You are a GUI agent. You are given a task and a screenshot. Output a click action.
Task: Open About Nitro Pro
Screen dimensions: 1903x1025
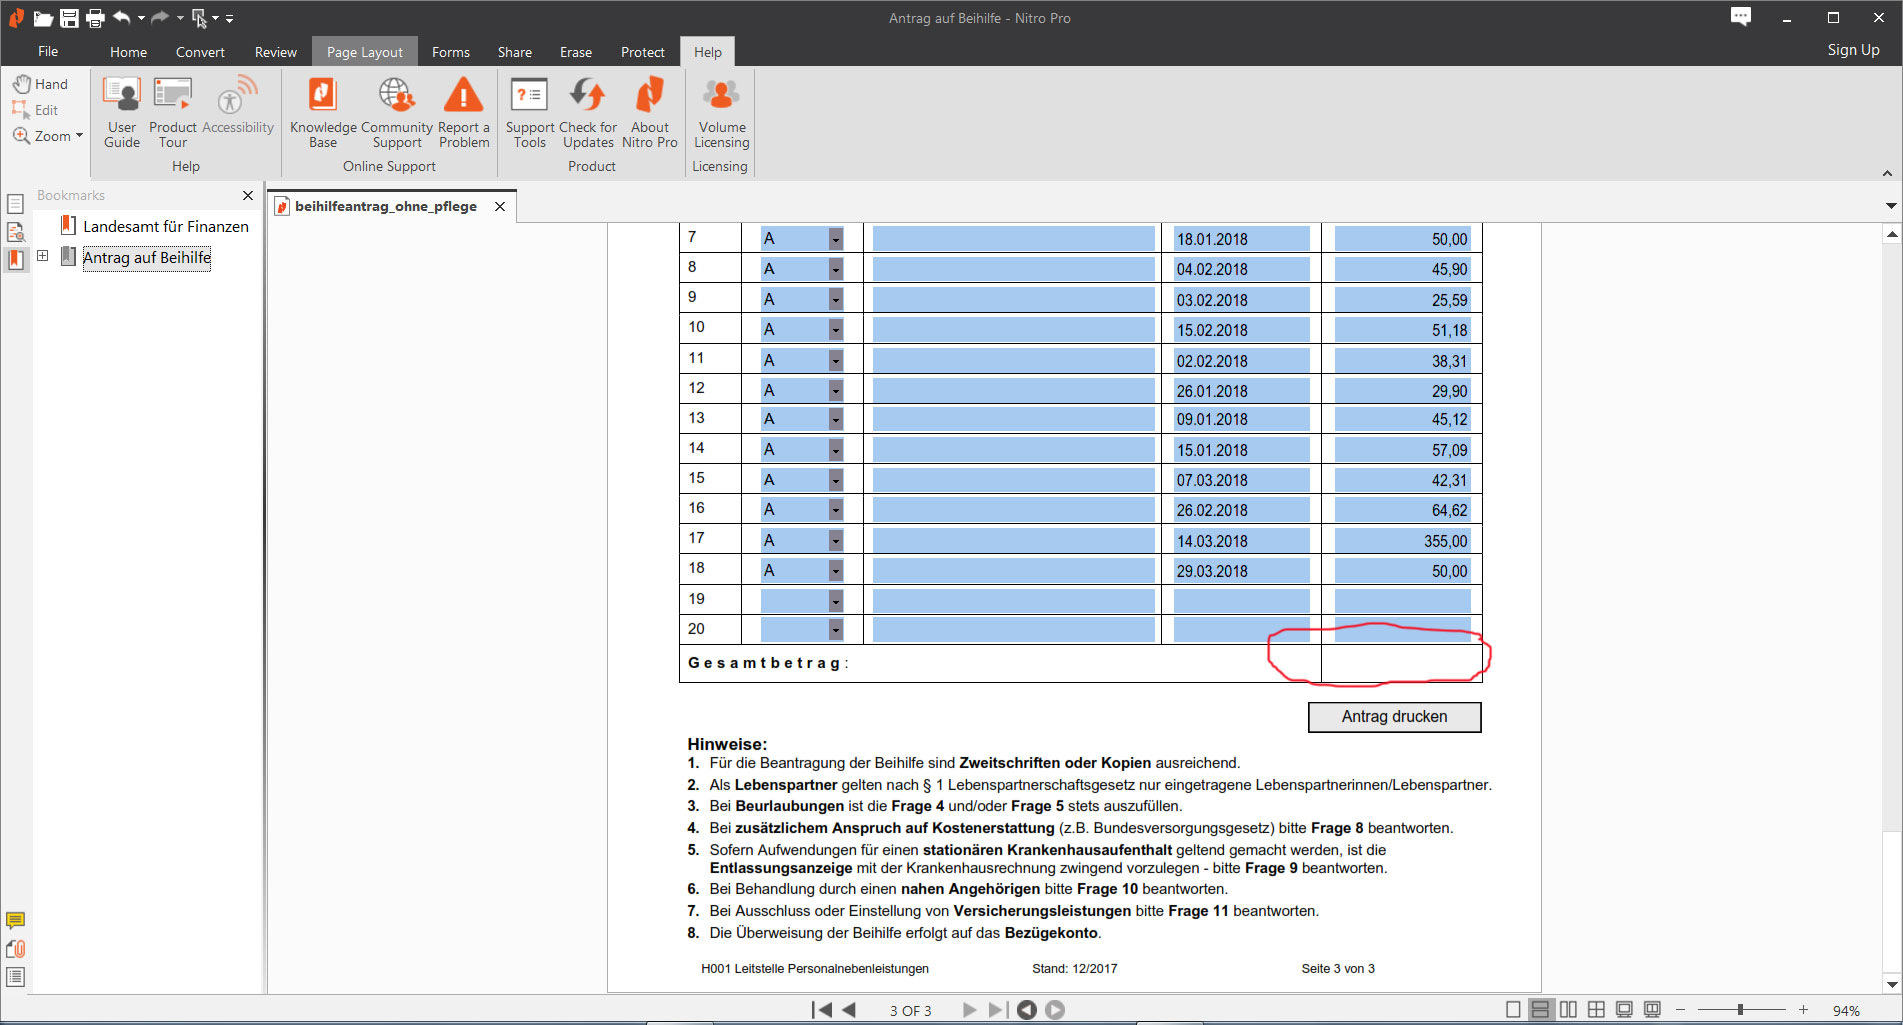pos(650,112)
